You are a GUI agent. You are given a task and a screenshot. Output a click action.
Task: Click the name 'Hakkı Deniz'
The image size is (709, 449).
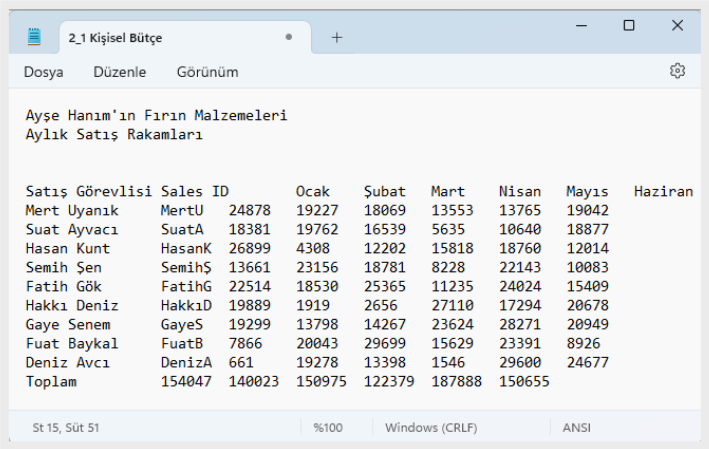(72, 305)
